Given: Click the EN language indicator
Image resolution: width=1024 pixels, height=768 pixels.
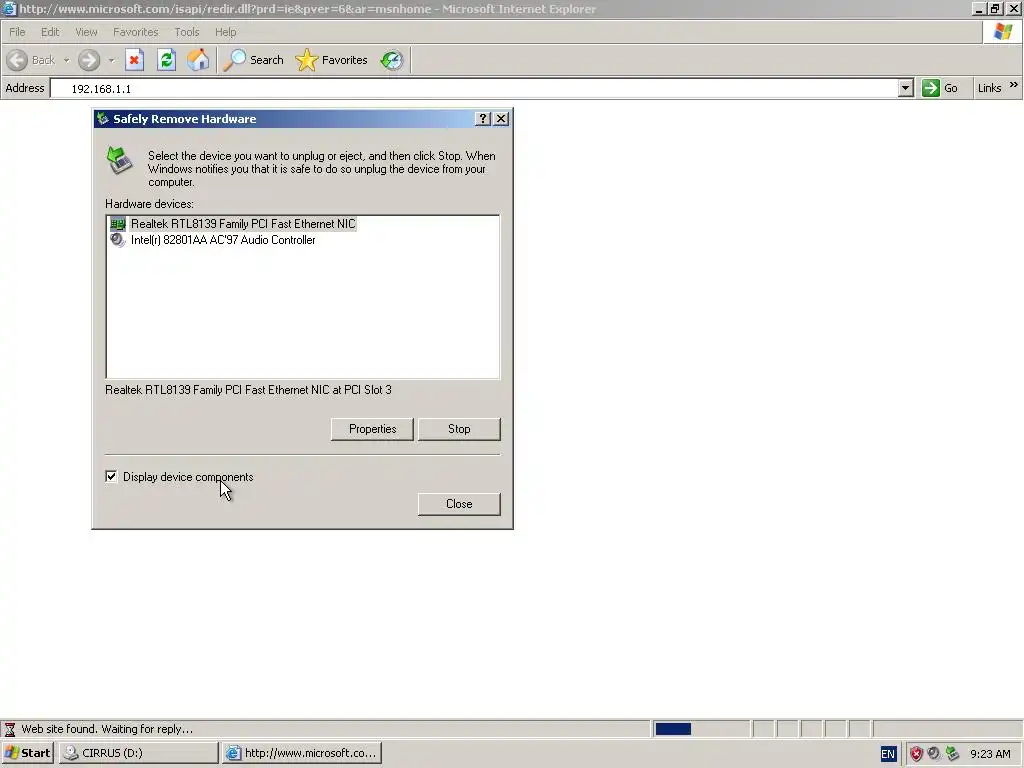Looking at the screenshot, I should pyautogui.click(x=888, y=754).
